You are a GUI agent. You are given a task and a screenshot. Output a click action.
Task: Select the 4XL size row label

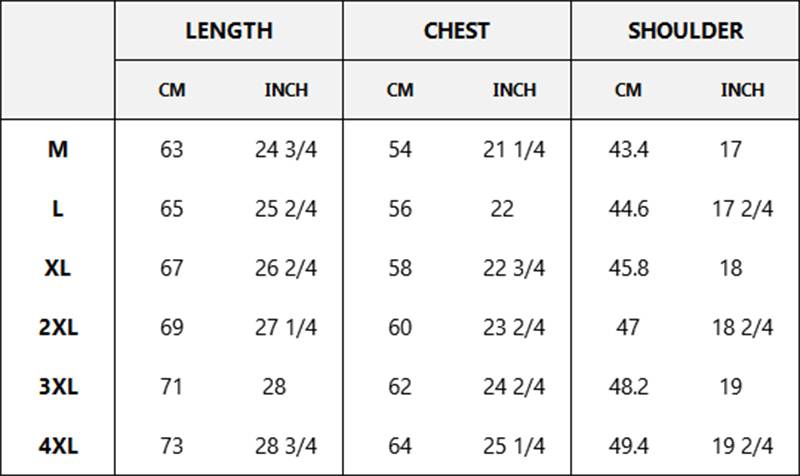[58, 446]
